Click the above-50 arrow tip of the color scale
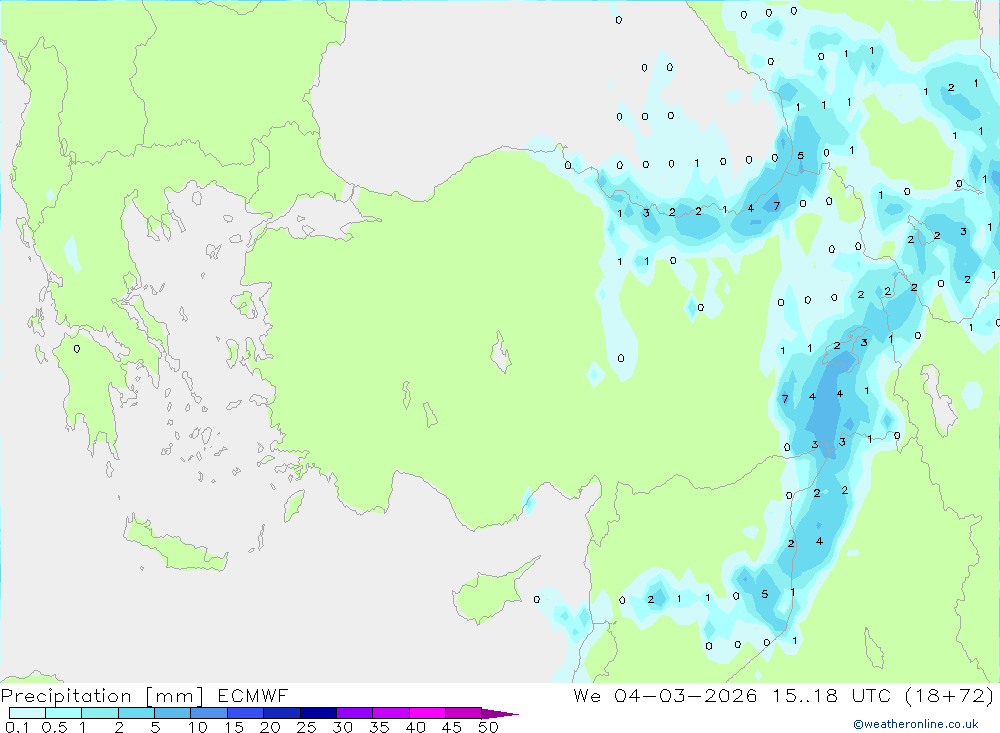Viewport: 1000px width, 733px height. coord(500,714)
